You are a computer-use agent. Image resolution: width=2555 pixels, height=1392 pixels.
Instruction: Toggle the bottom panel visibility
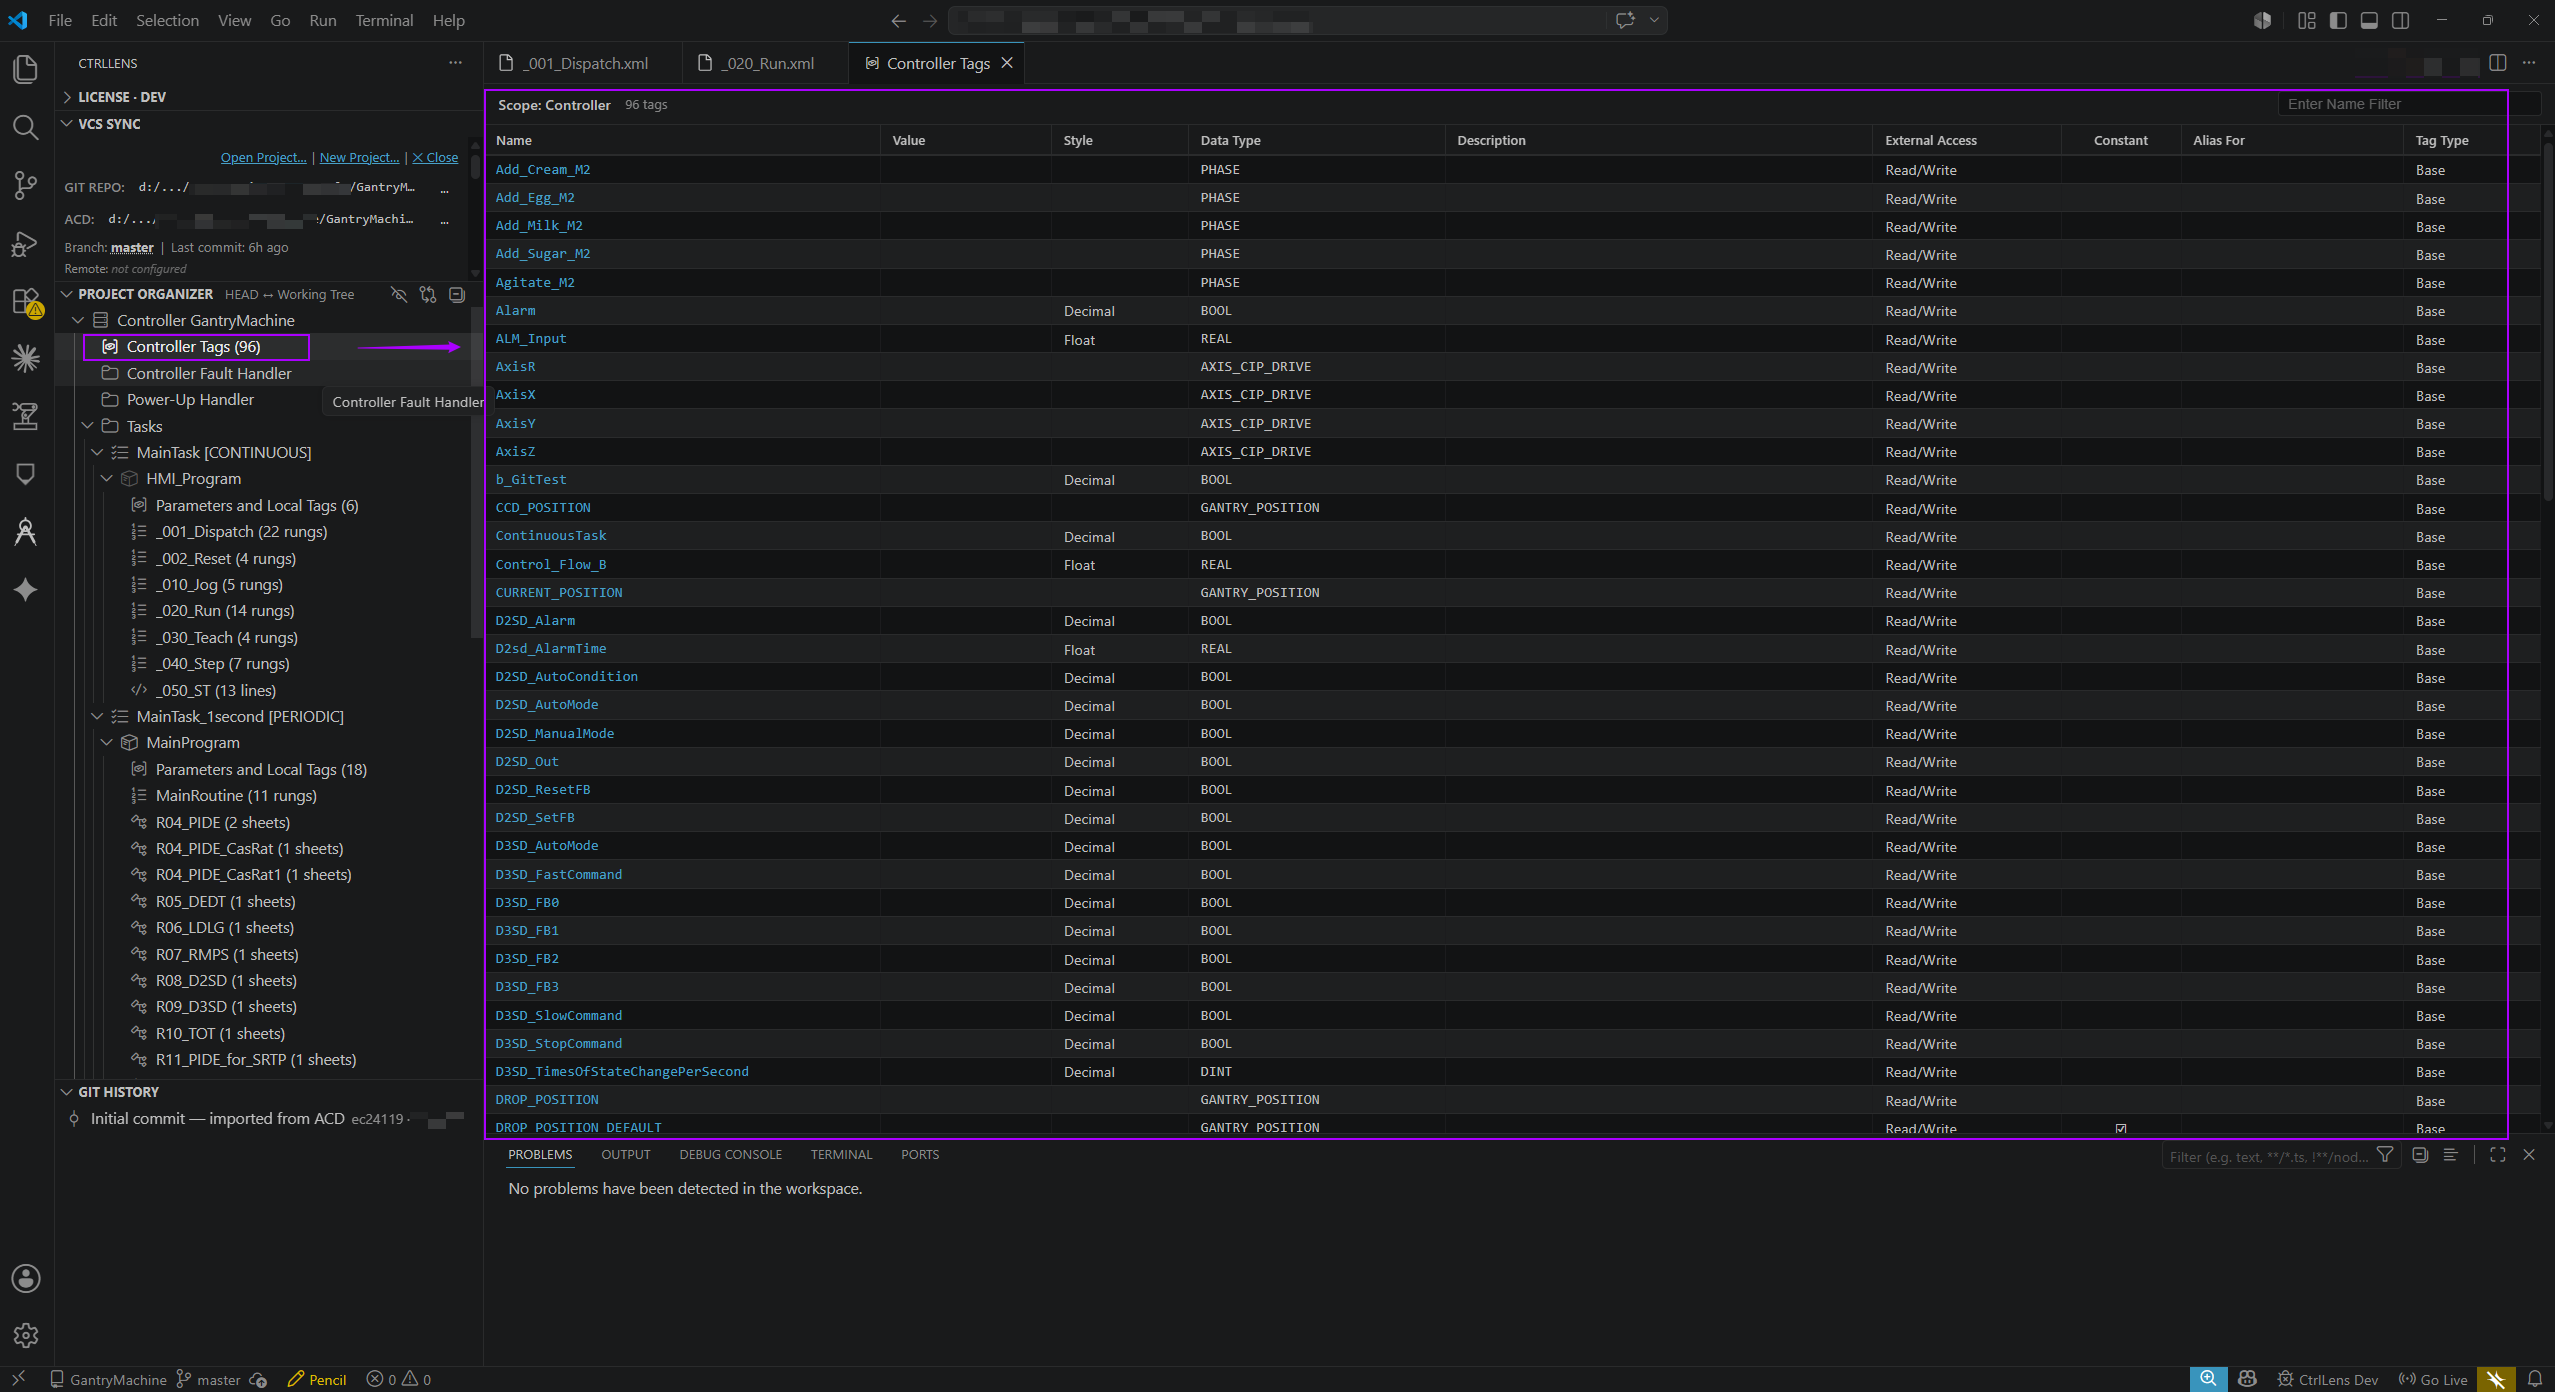pyautogui.click(x=2369, y=20)
